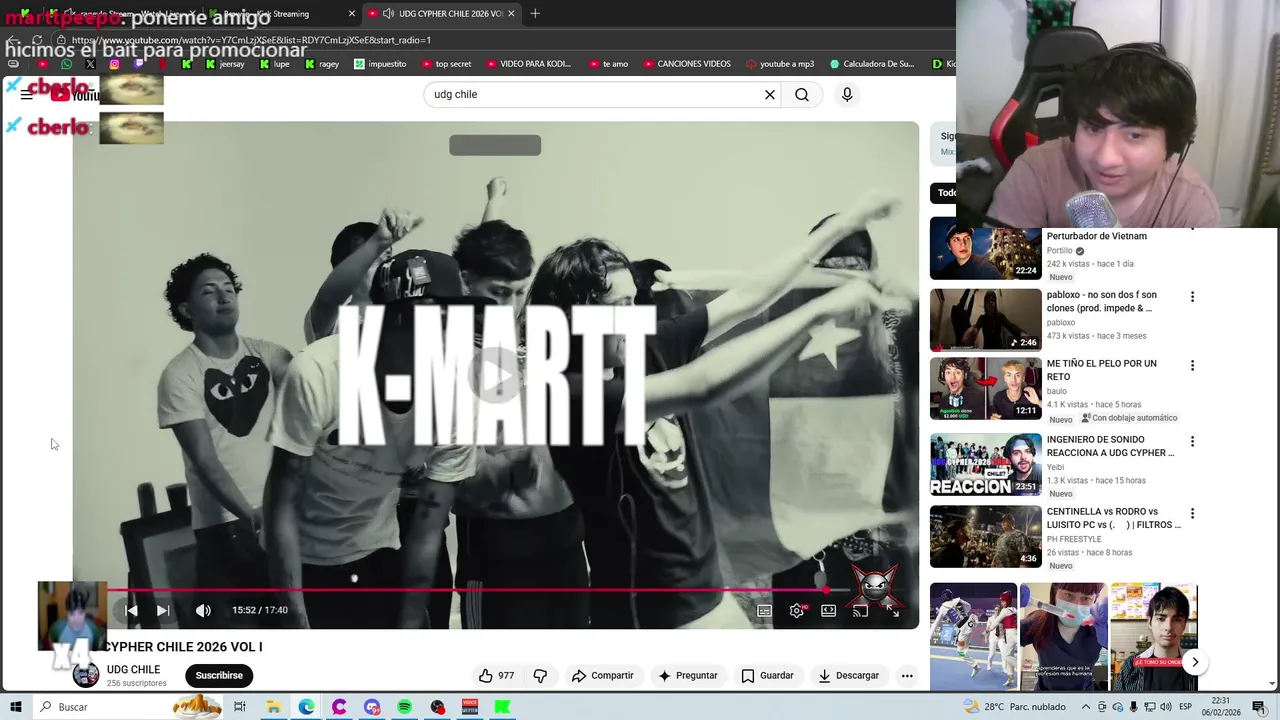
Task: Open INGENIERO DE SONIDO REACCIONA thumbnail
Action: click(986, 464)
